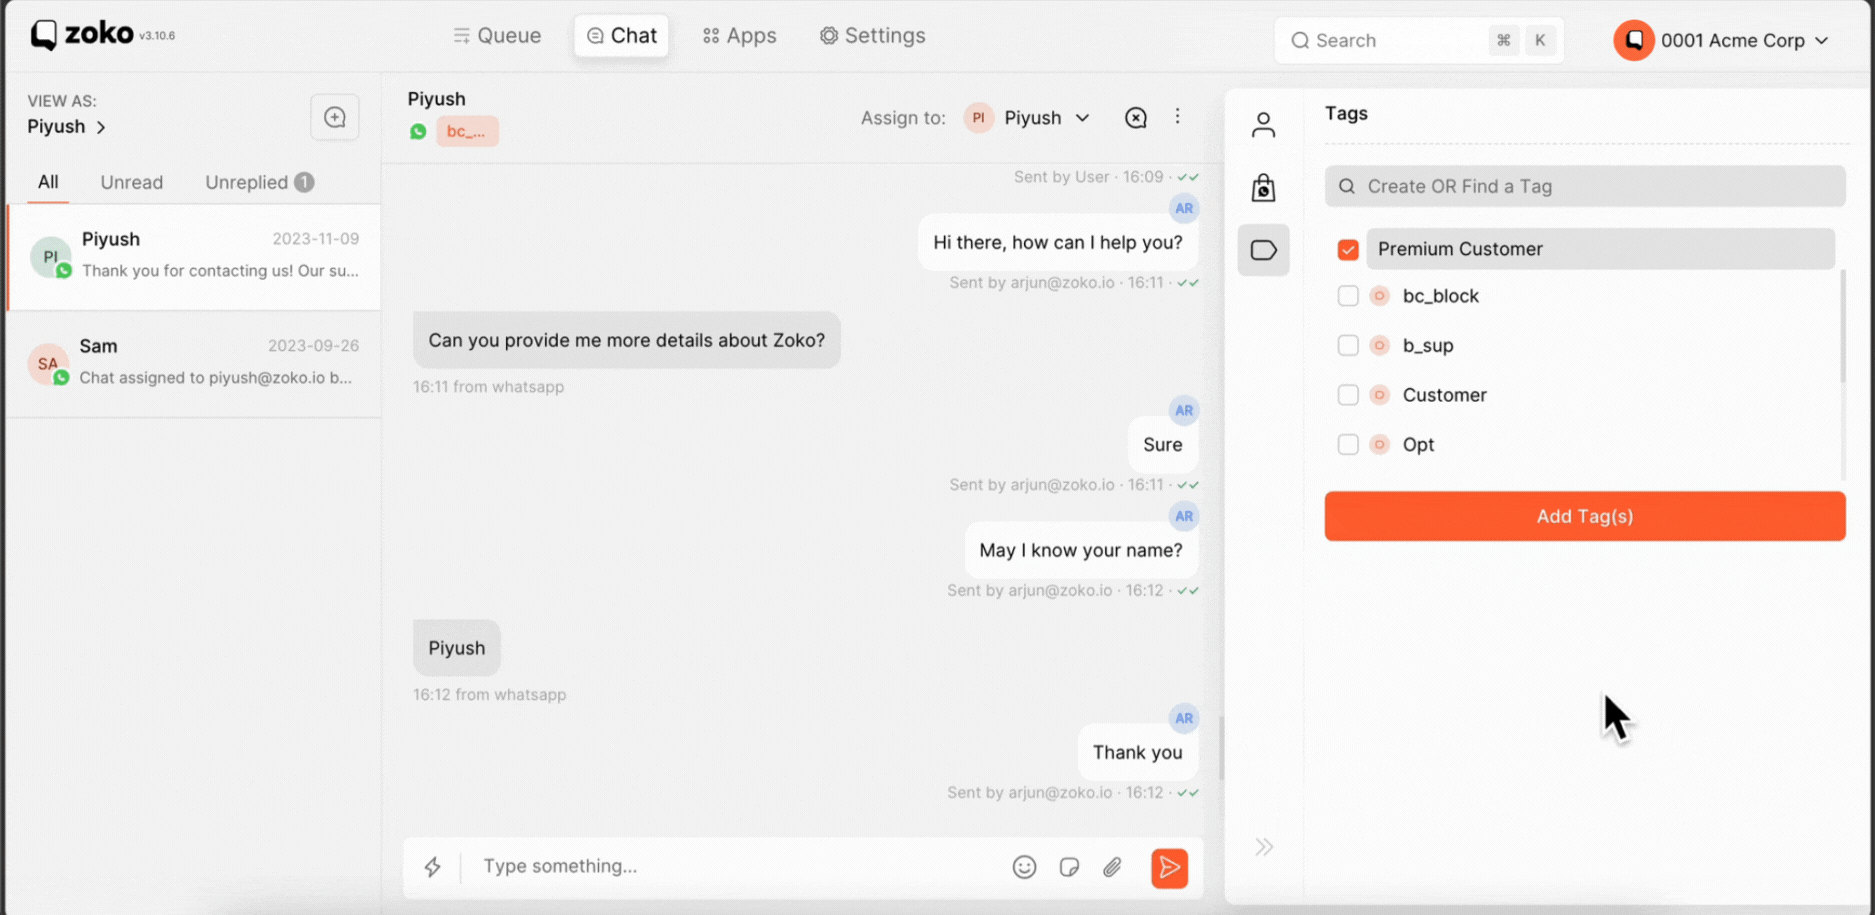Click the 'Thank you' message bubble
Viewport: 1875px width, 915px height.
pos(1137,752)
